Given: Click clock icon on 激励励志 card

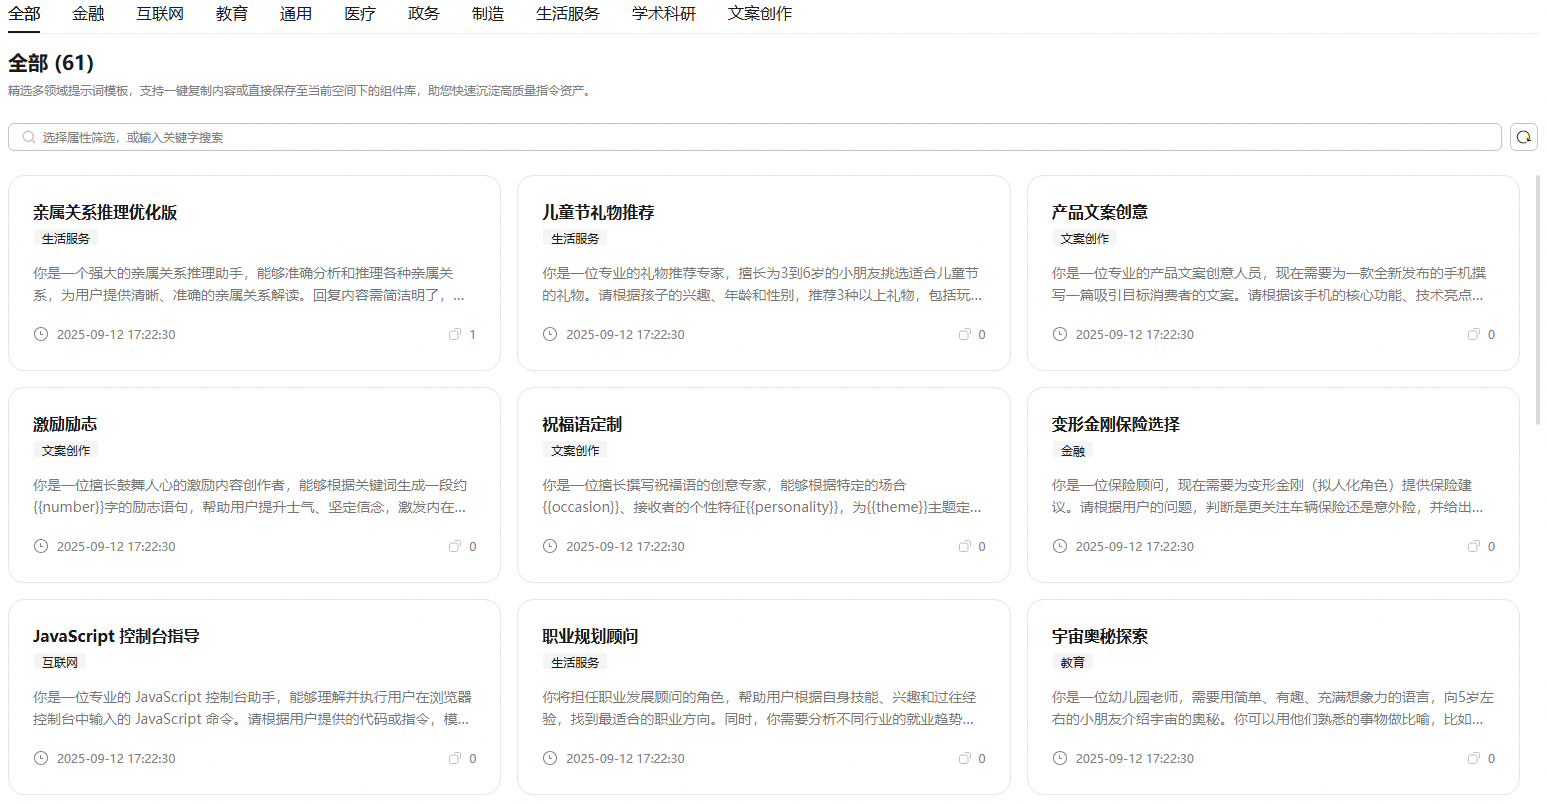Looking at the screenshot, I should pos(41,546).
